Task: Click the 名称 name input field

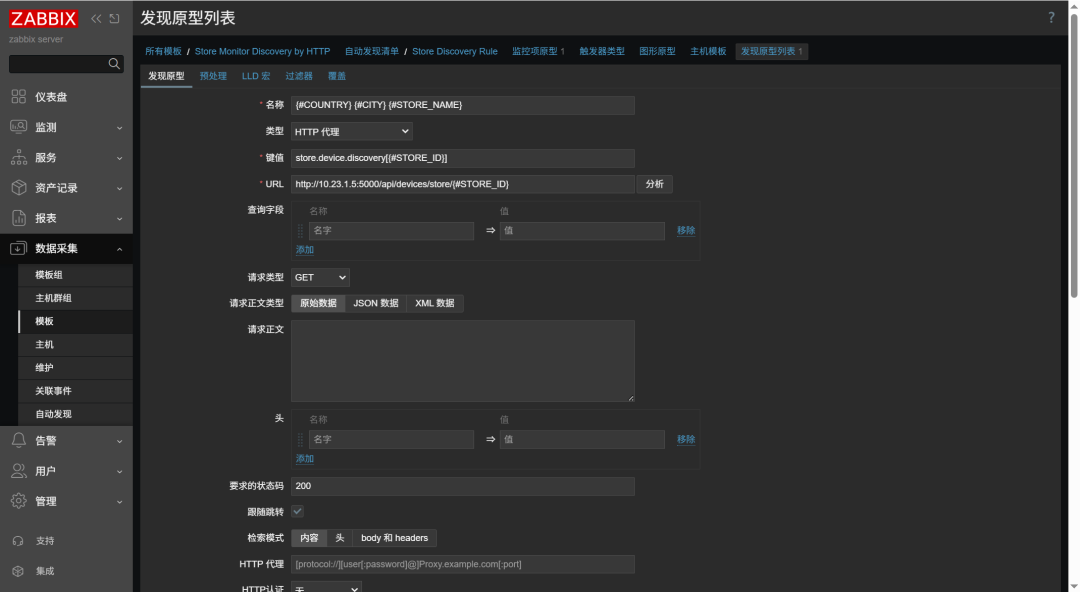Action: pos(463,105)
